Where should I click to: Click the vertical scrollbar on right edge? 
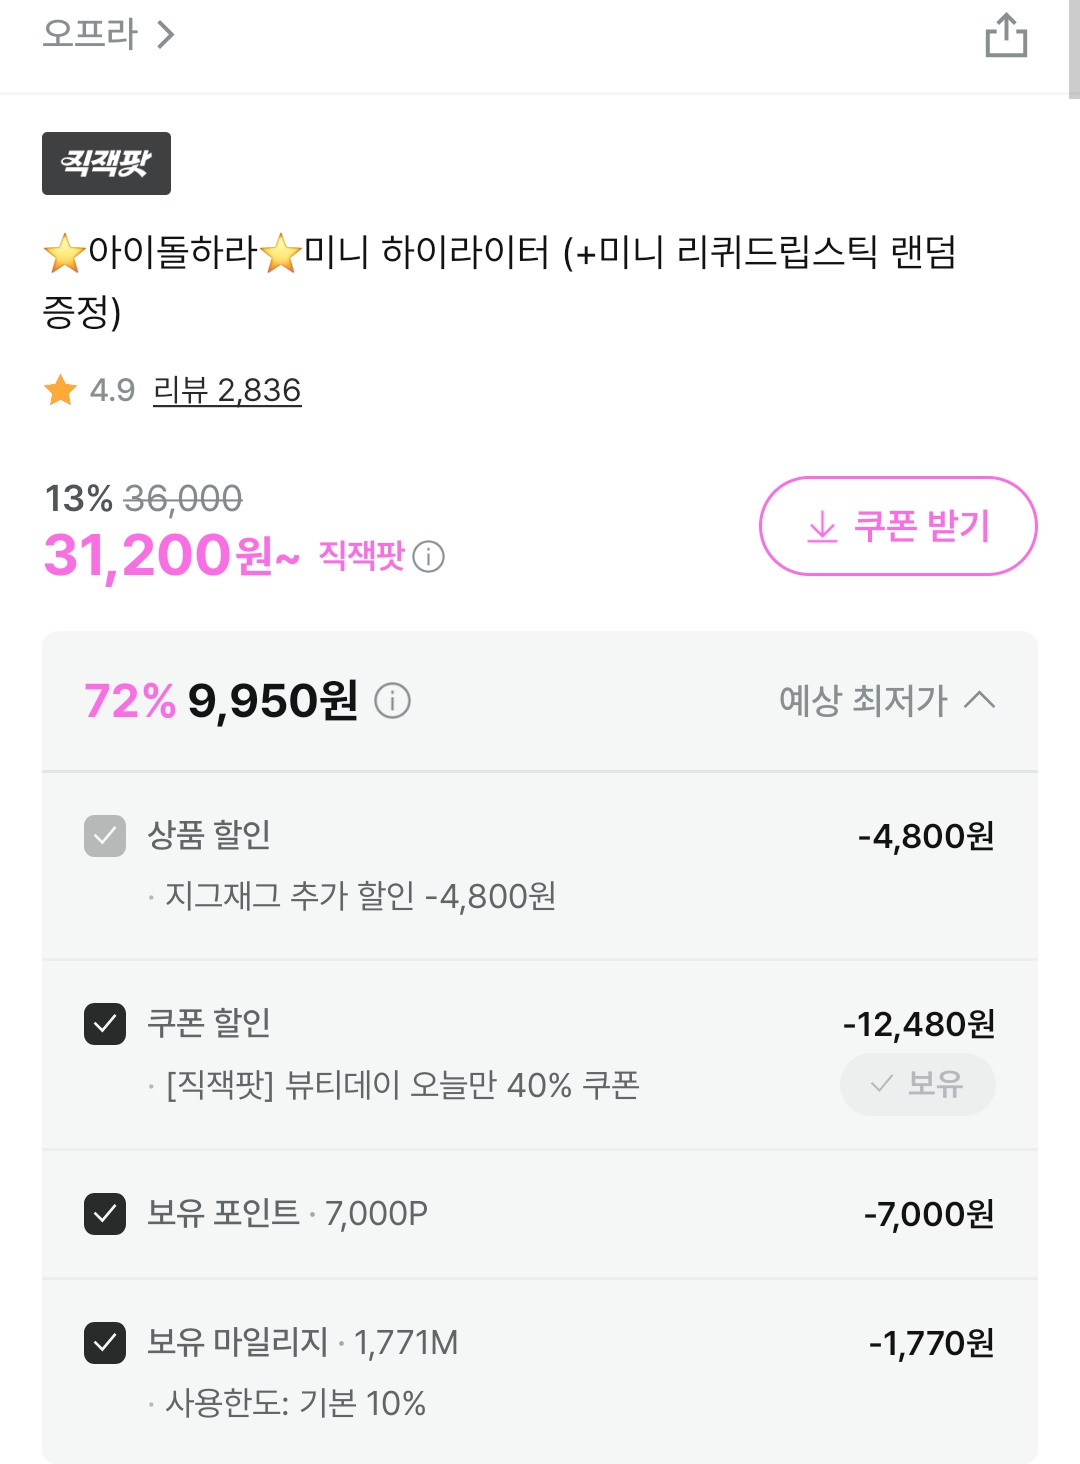coord(1074,50)
